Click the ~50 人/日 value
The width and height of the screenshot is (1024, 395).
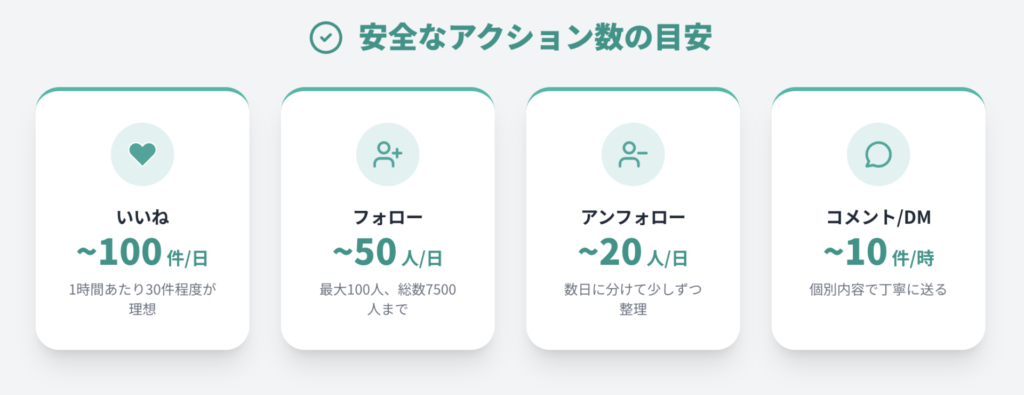387,254
